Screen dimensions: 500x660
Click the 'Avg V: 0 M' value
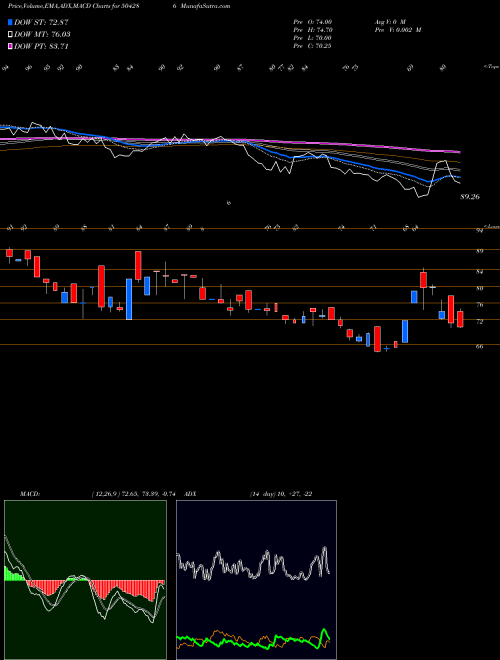click(389, 22)
